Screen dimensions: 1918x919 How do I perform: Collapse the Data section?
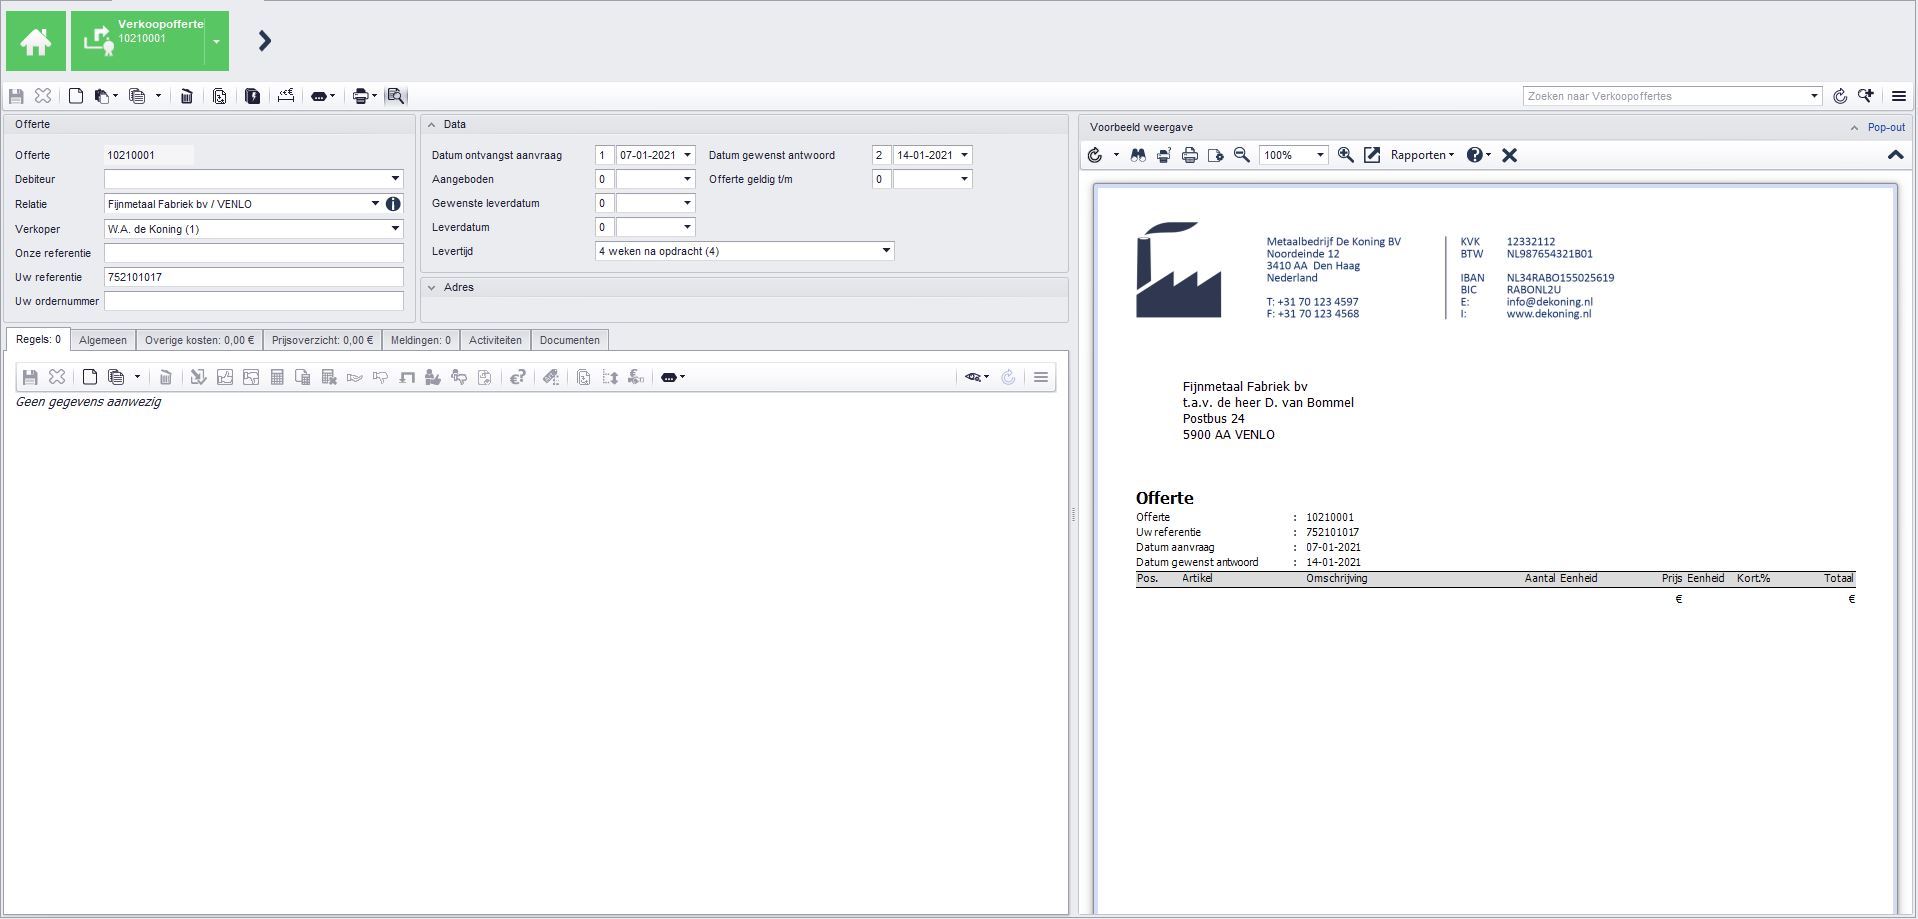(432, 125)
